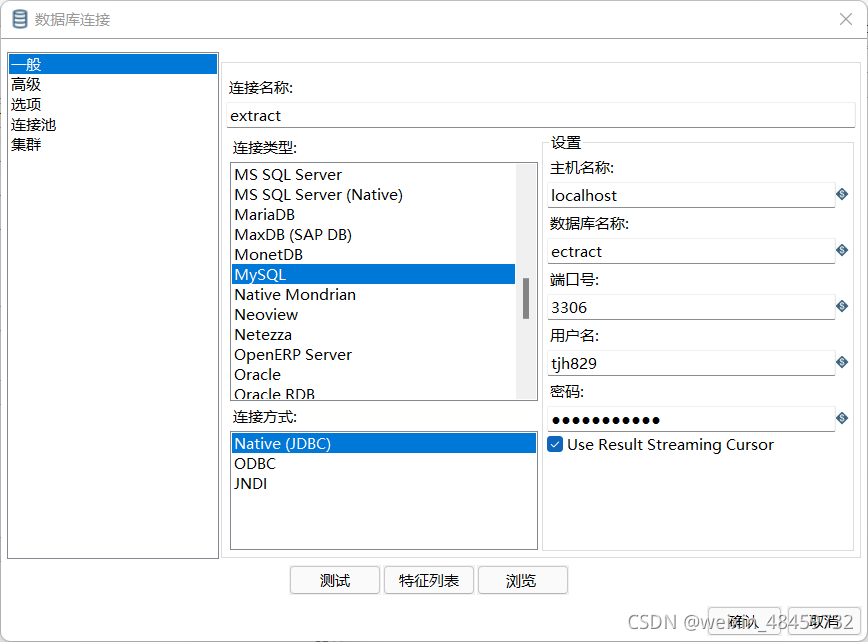Select Neoview connection type
The image size is (868, 642).
[374, 314]
